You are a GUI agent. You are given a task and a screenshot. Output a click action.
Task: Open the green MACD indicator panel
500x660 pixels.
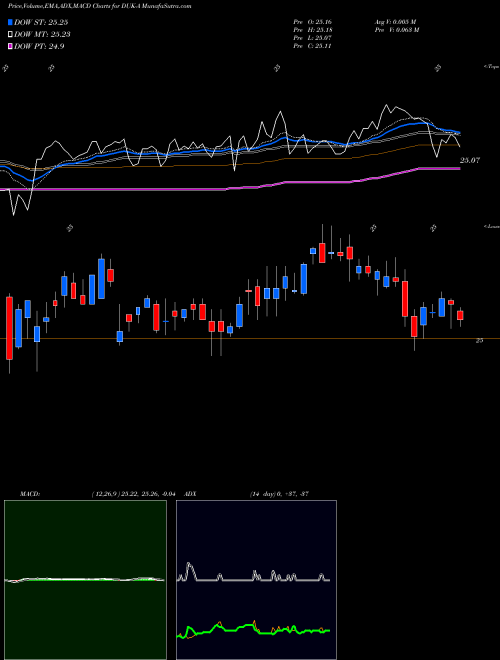[85, 580]
